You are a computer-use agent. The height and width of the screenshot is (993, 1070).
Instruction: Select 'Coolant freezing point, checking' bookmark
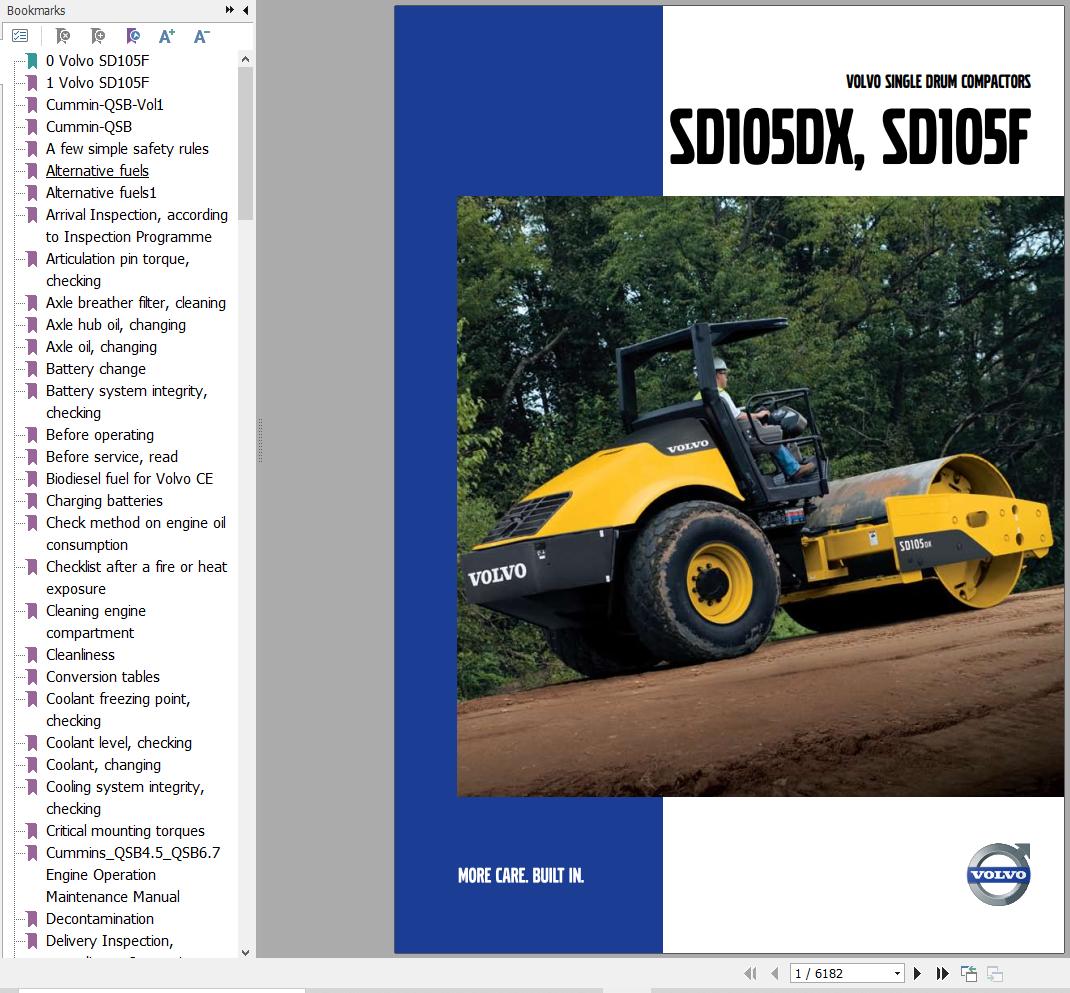click(118, 710)
